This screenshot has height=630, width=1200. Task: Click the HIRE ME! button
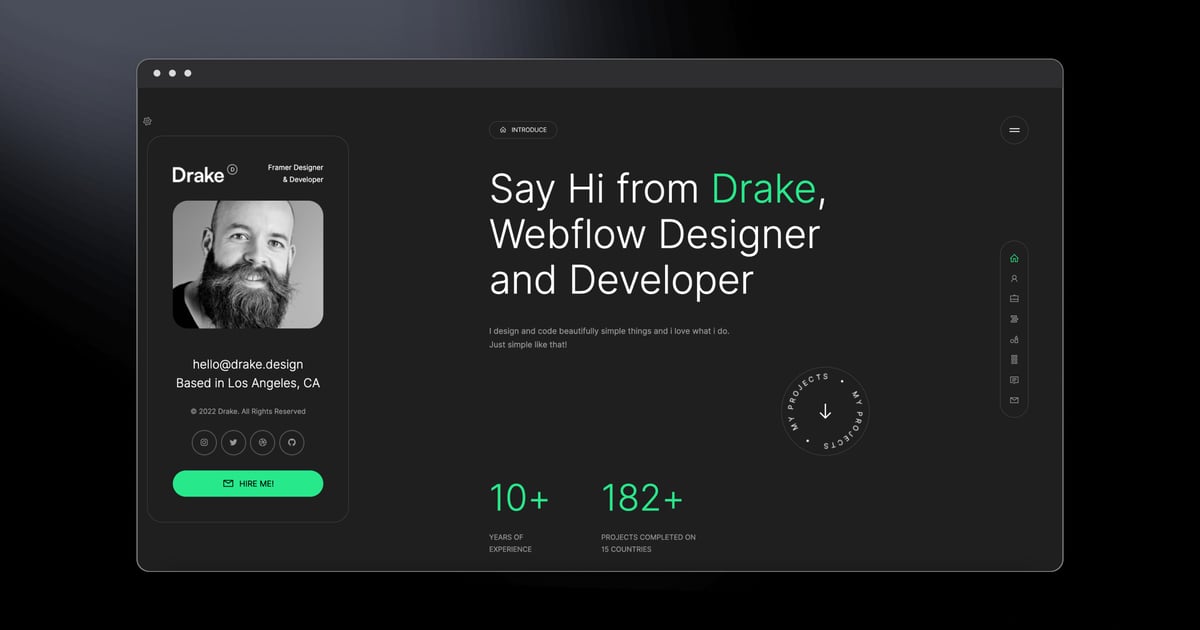click(247, 483)
